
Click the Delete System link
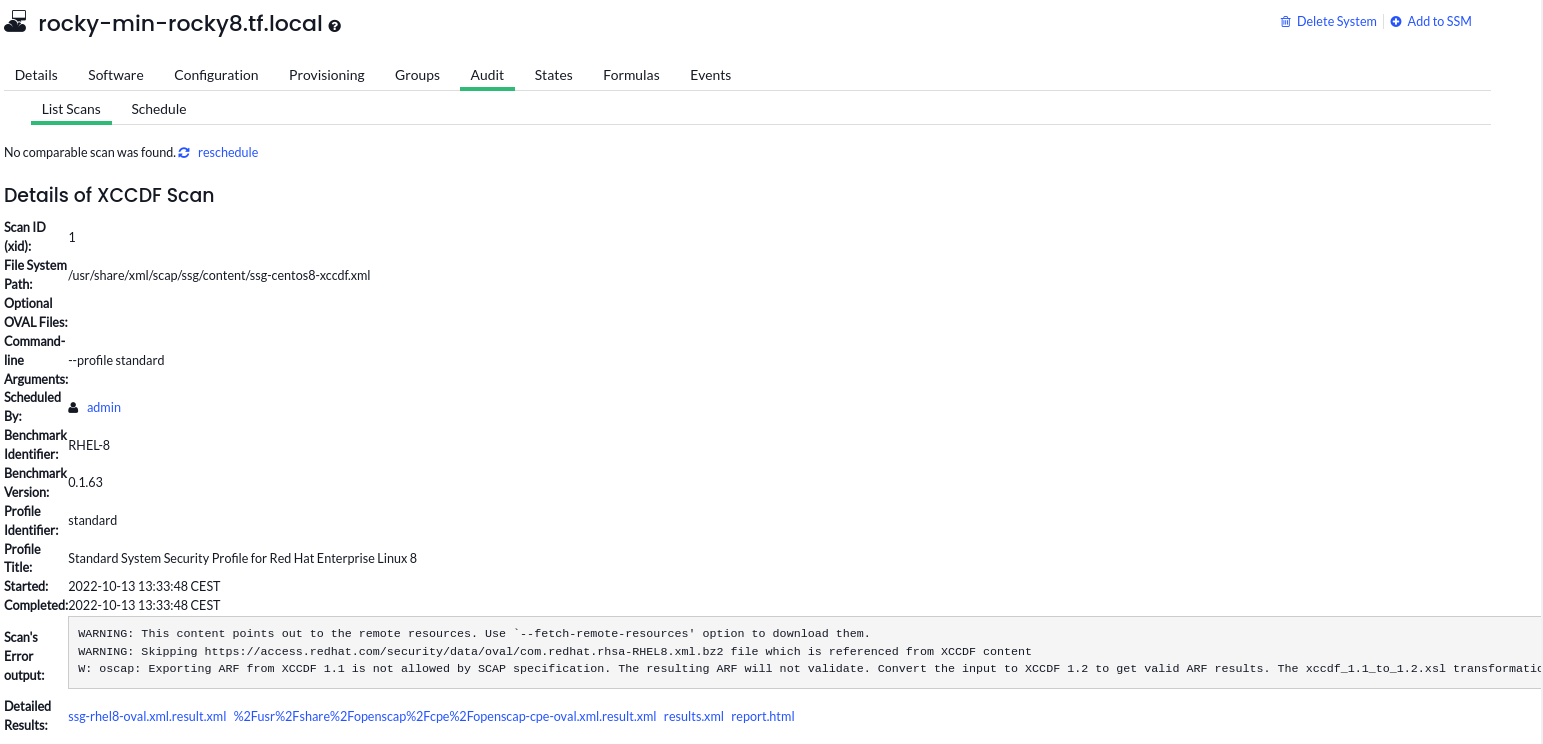1337,22
